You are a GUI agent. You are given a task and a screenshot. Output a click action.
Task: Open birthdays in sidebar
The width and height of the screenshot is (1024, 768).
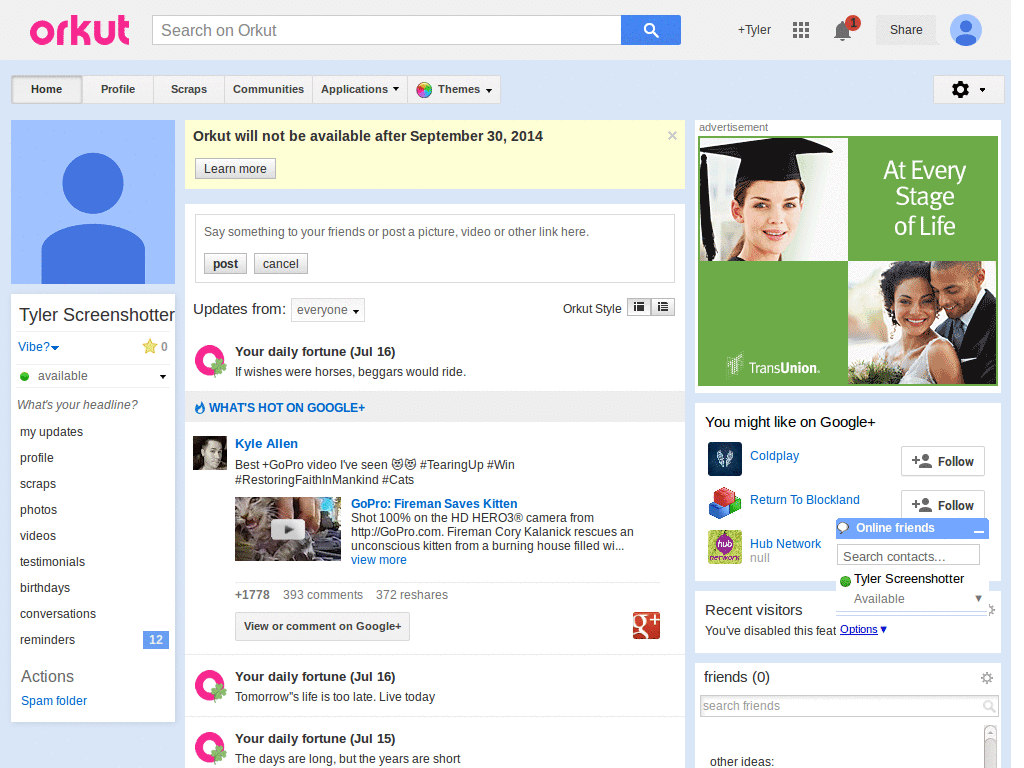pos(45,588)
